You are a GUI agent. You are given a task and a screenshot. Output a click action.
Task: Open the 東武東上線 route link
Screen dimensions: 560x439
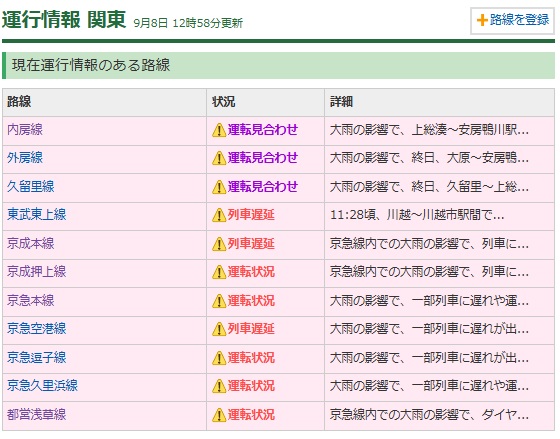click(37, 215)
